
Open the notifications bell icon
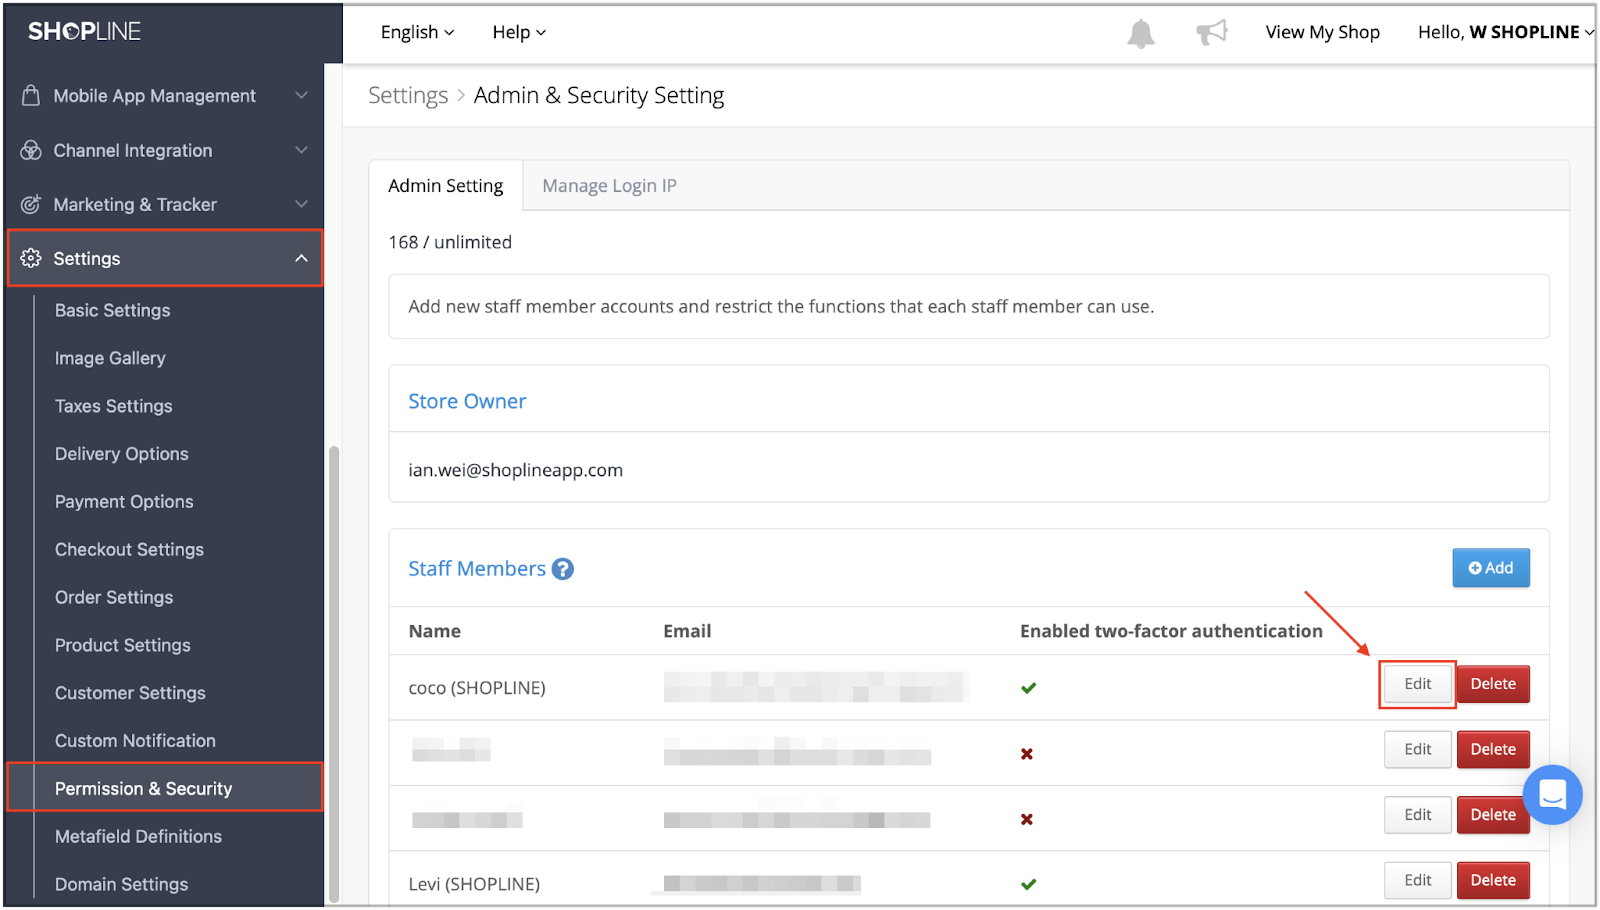(1140, 33)
